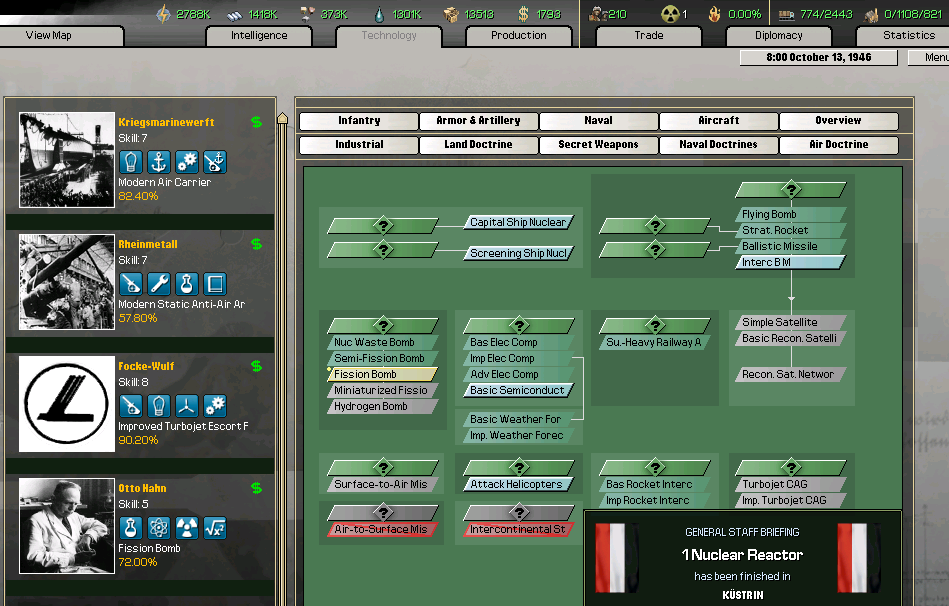Click the atom specialty icon under Otto Hahn
The height and width of the screenshot is (606, 949).
(158, 528)
